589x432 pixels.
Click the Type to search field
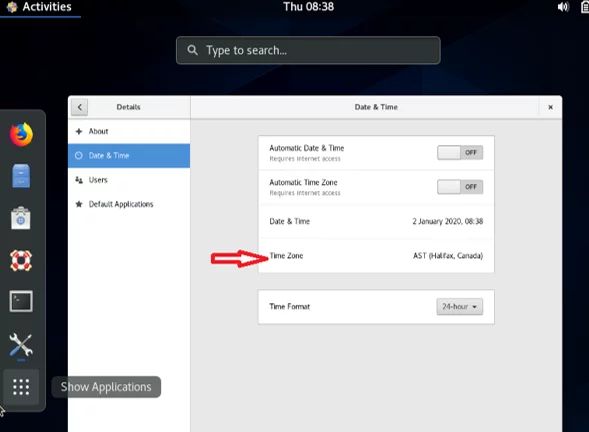click(x=308, y=50)
